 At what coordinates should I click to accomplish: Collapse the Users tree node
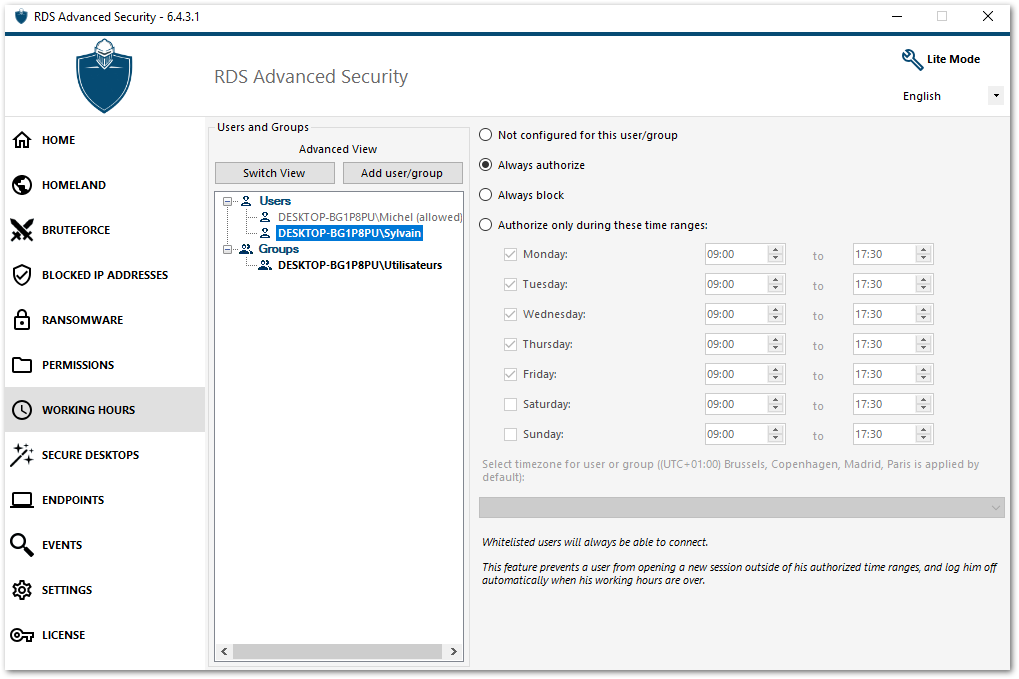pos(227,201)
